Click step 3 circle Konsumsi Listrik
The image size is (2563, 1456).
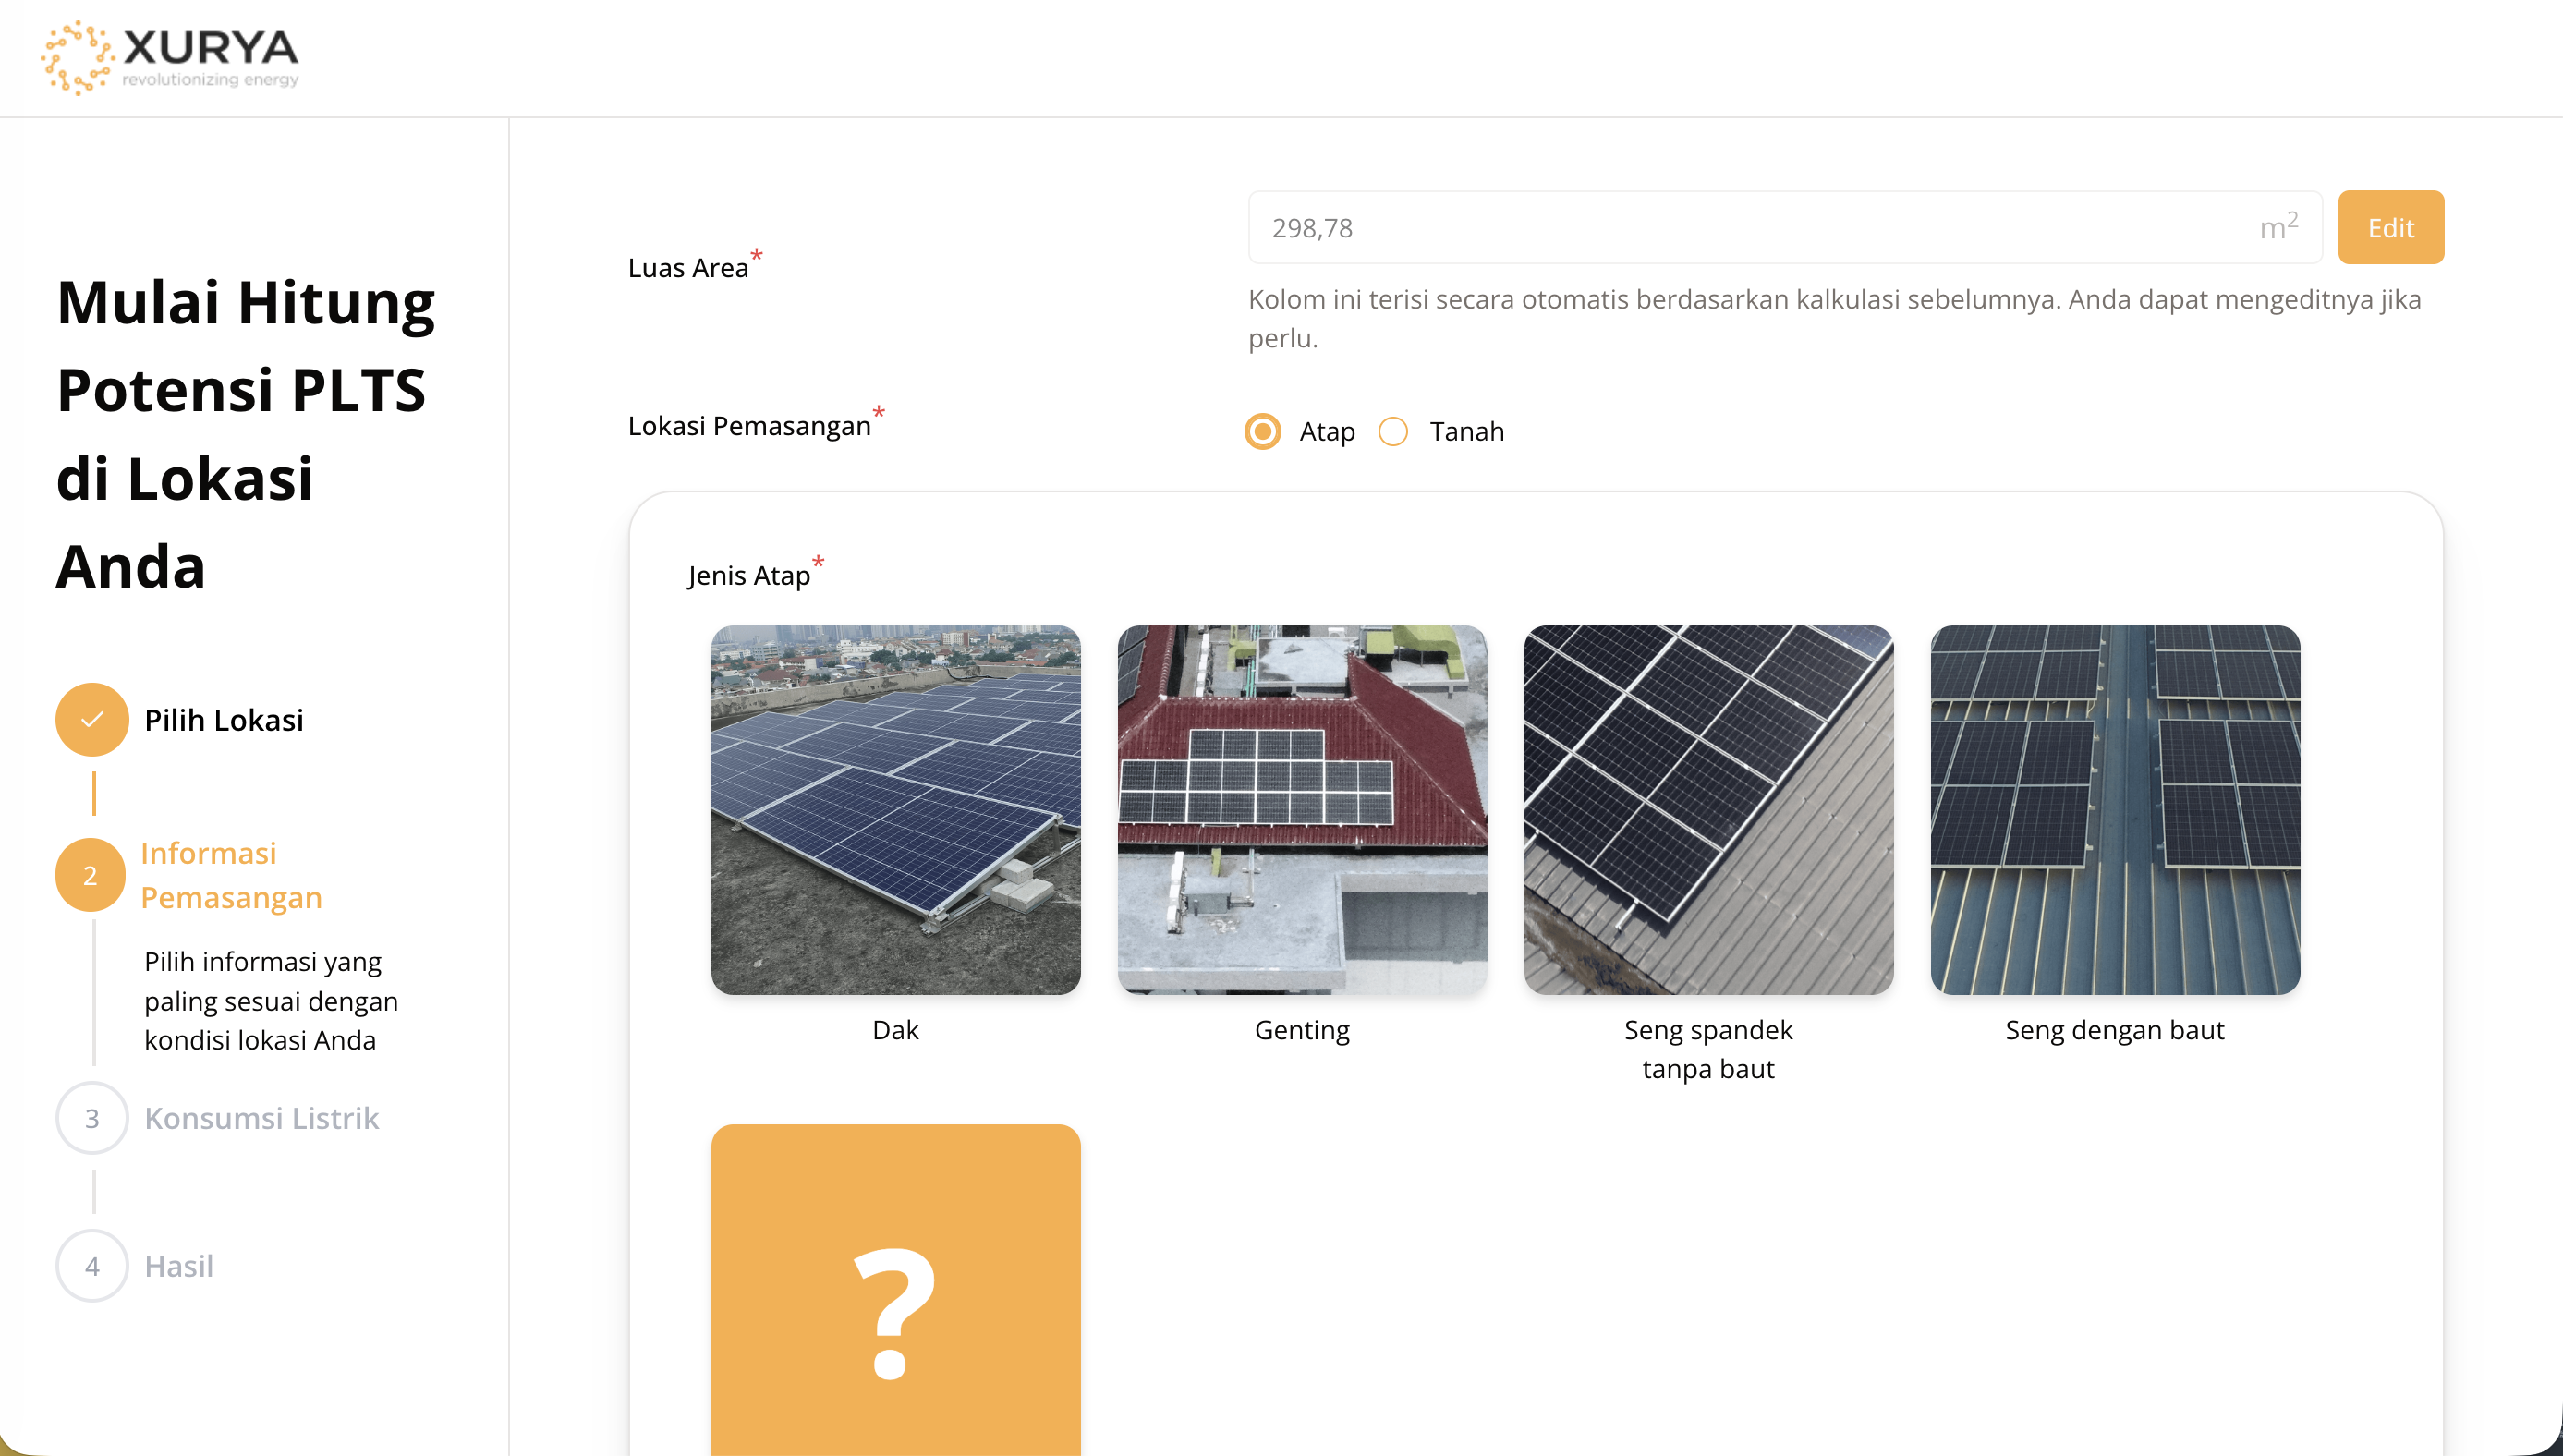tap(92, 1117)
